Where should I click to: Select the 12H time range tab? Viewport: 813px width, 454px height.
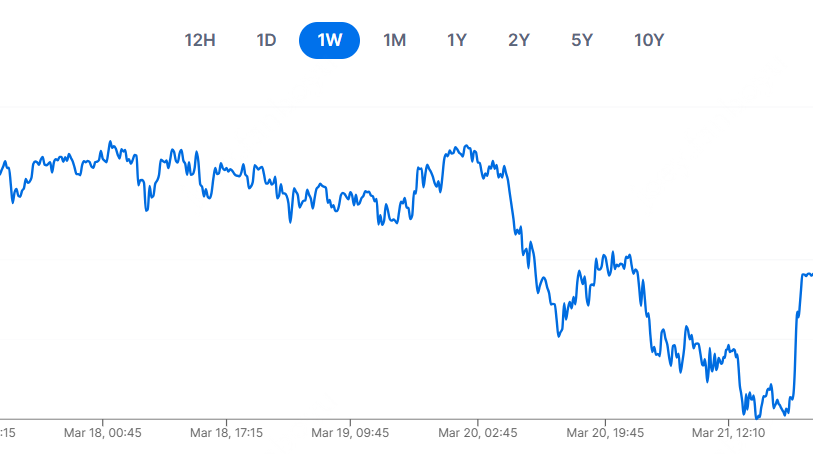(200, 41)
